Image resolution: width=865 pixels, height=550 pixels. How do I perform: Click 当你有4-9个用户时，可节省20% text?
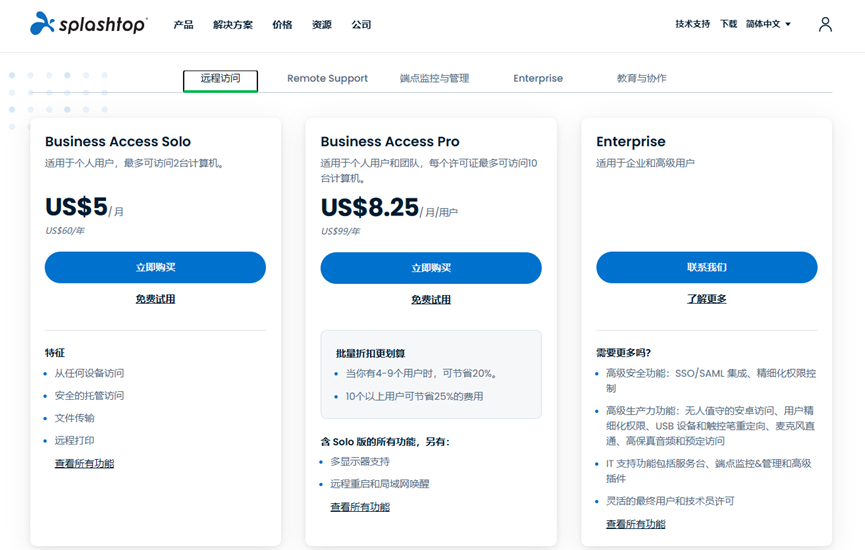coord(421,373)
